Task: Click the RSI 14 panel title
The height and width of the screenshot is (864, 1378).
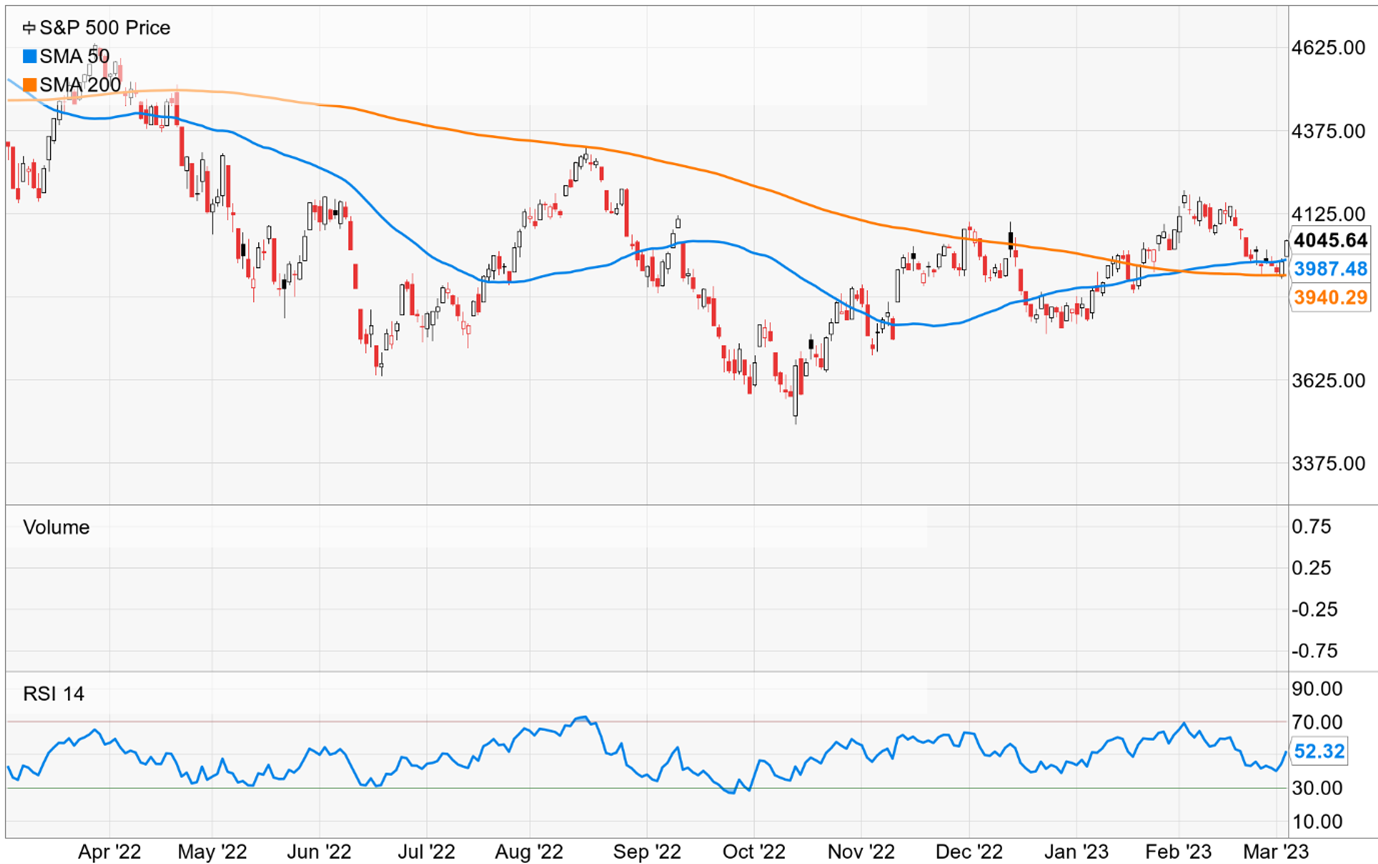Action: pos(55,695)
